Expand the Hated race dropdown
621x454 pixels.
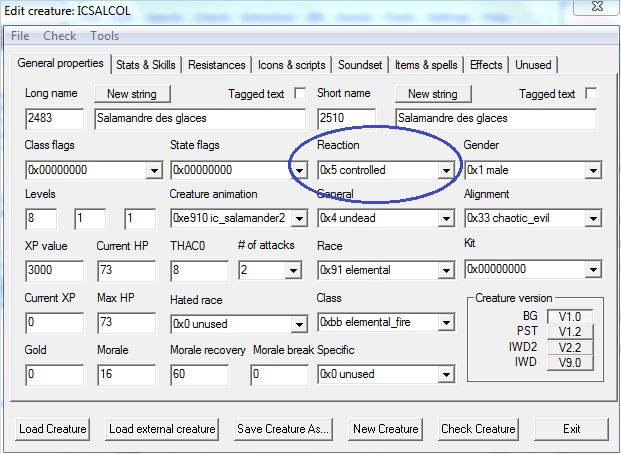tap(299, 324)
